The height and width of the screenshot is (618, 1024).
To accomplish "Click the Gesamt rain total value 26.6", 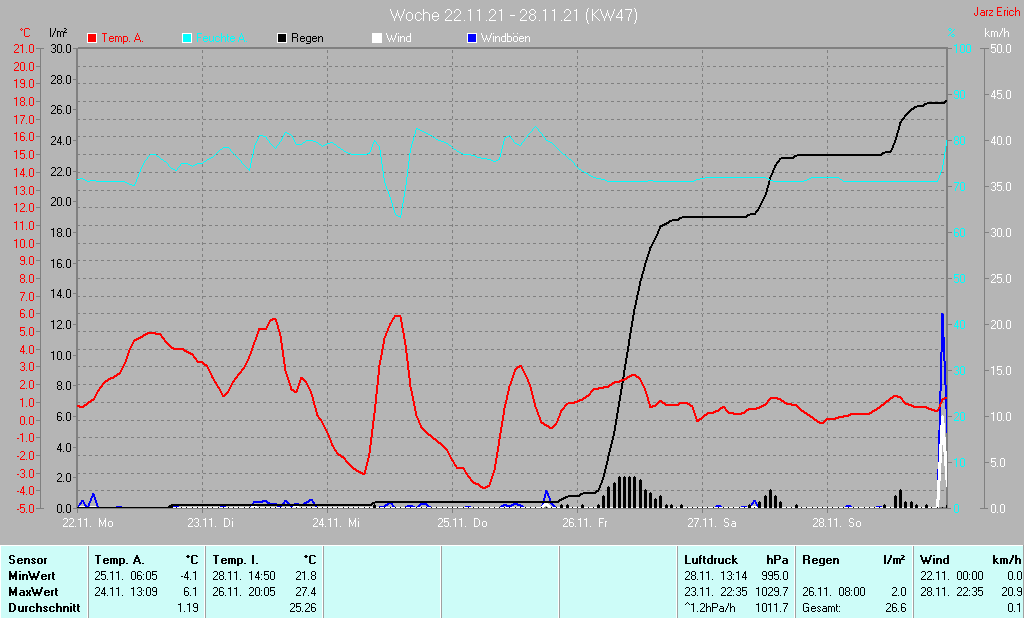I will pos(895,607).
